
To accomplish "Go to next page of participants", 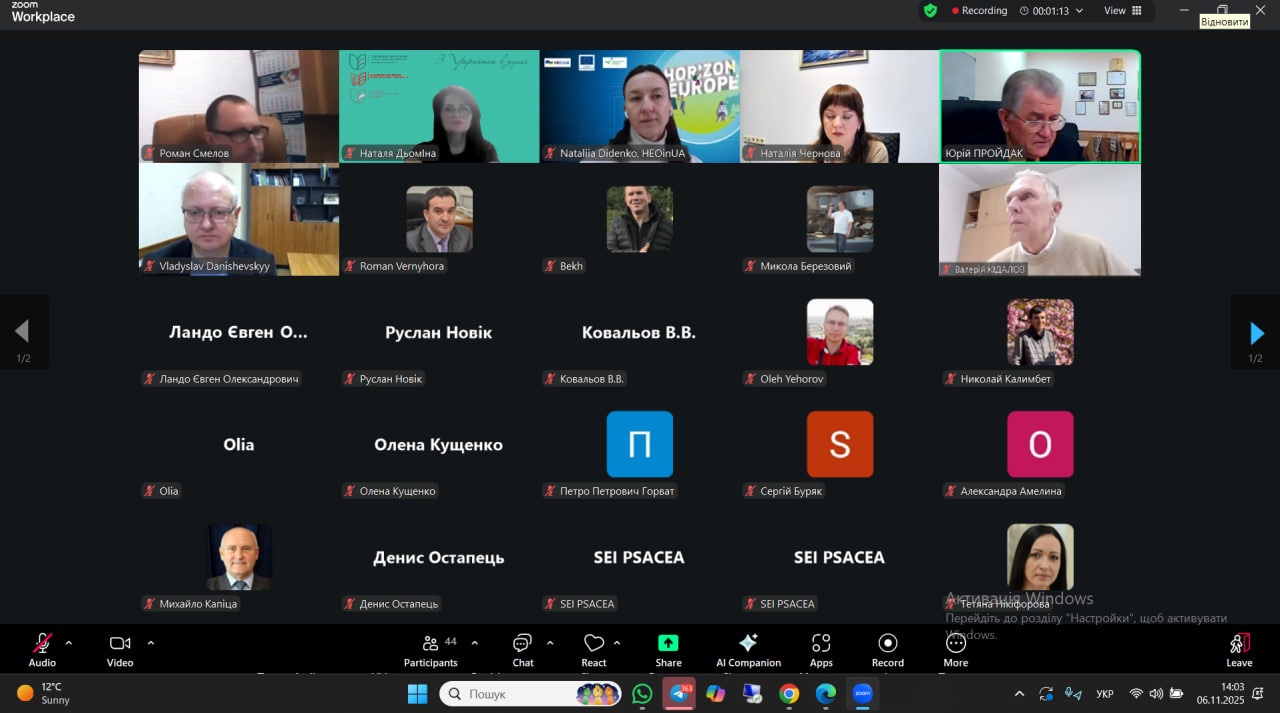I will point(1256,333).
